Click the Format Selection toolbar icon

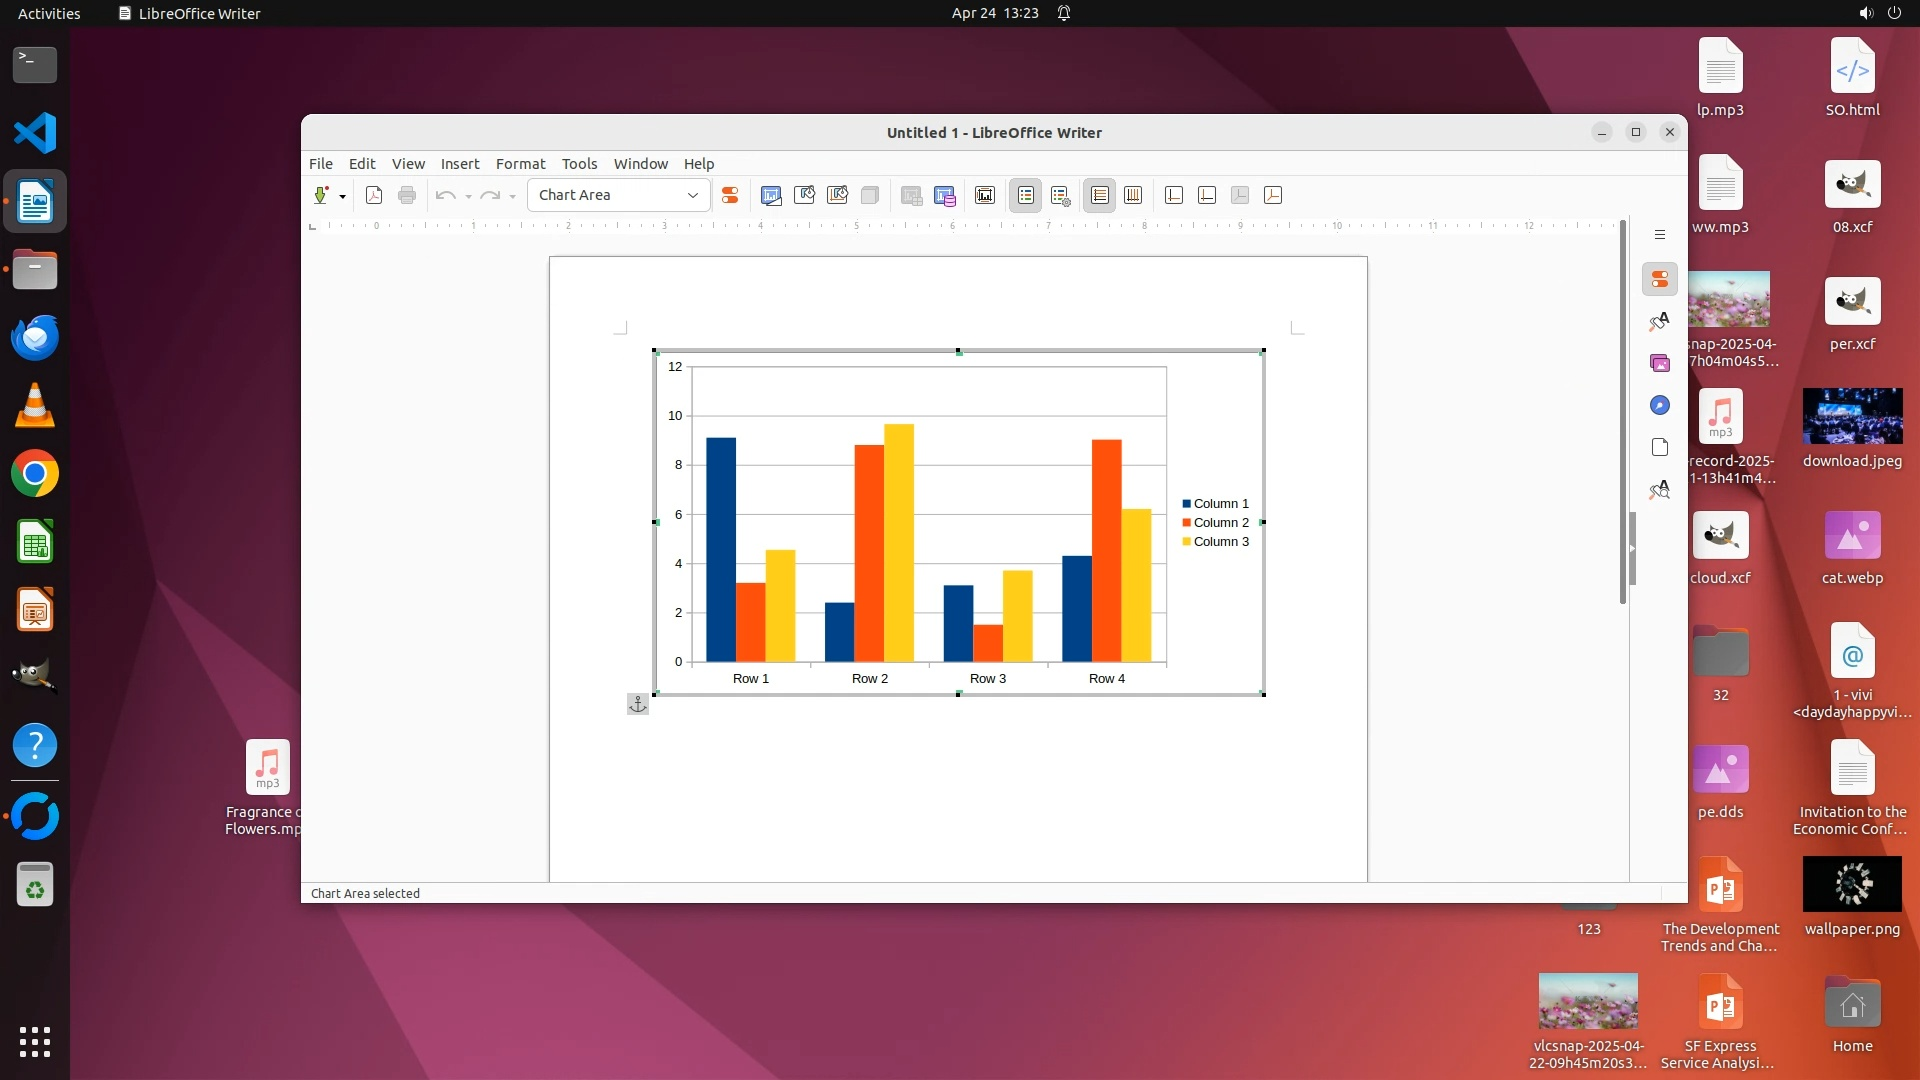click(730, 195)
